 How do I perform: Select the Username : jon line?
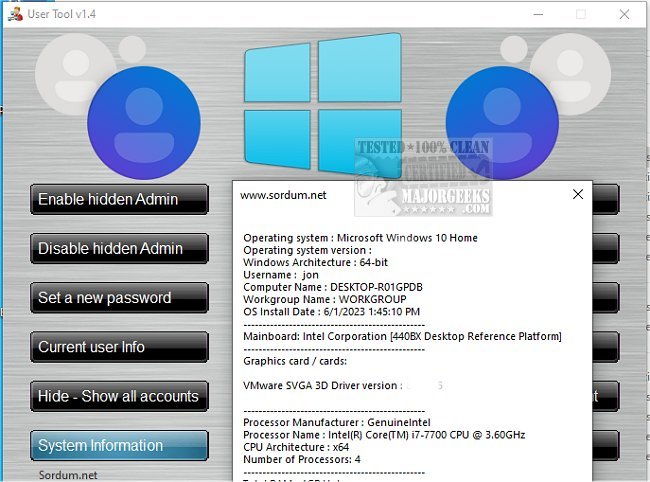pyautogui.click(x=281, y=275)
